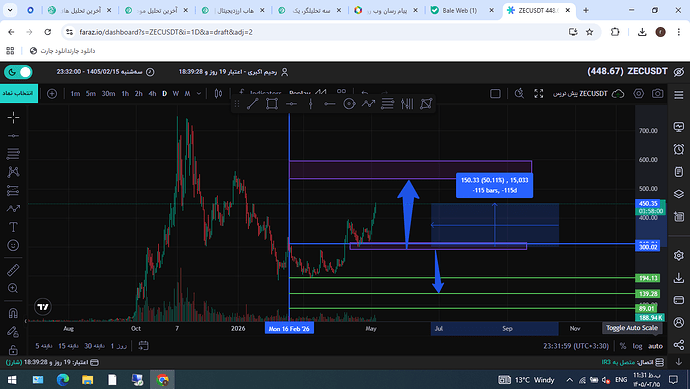Open File Explorer from the taskbar
Screen dimensions: 690x389
(88, 379)
